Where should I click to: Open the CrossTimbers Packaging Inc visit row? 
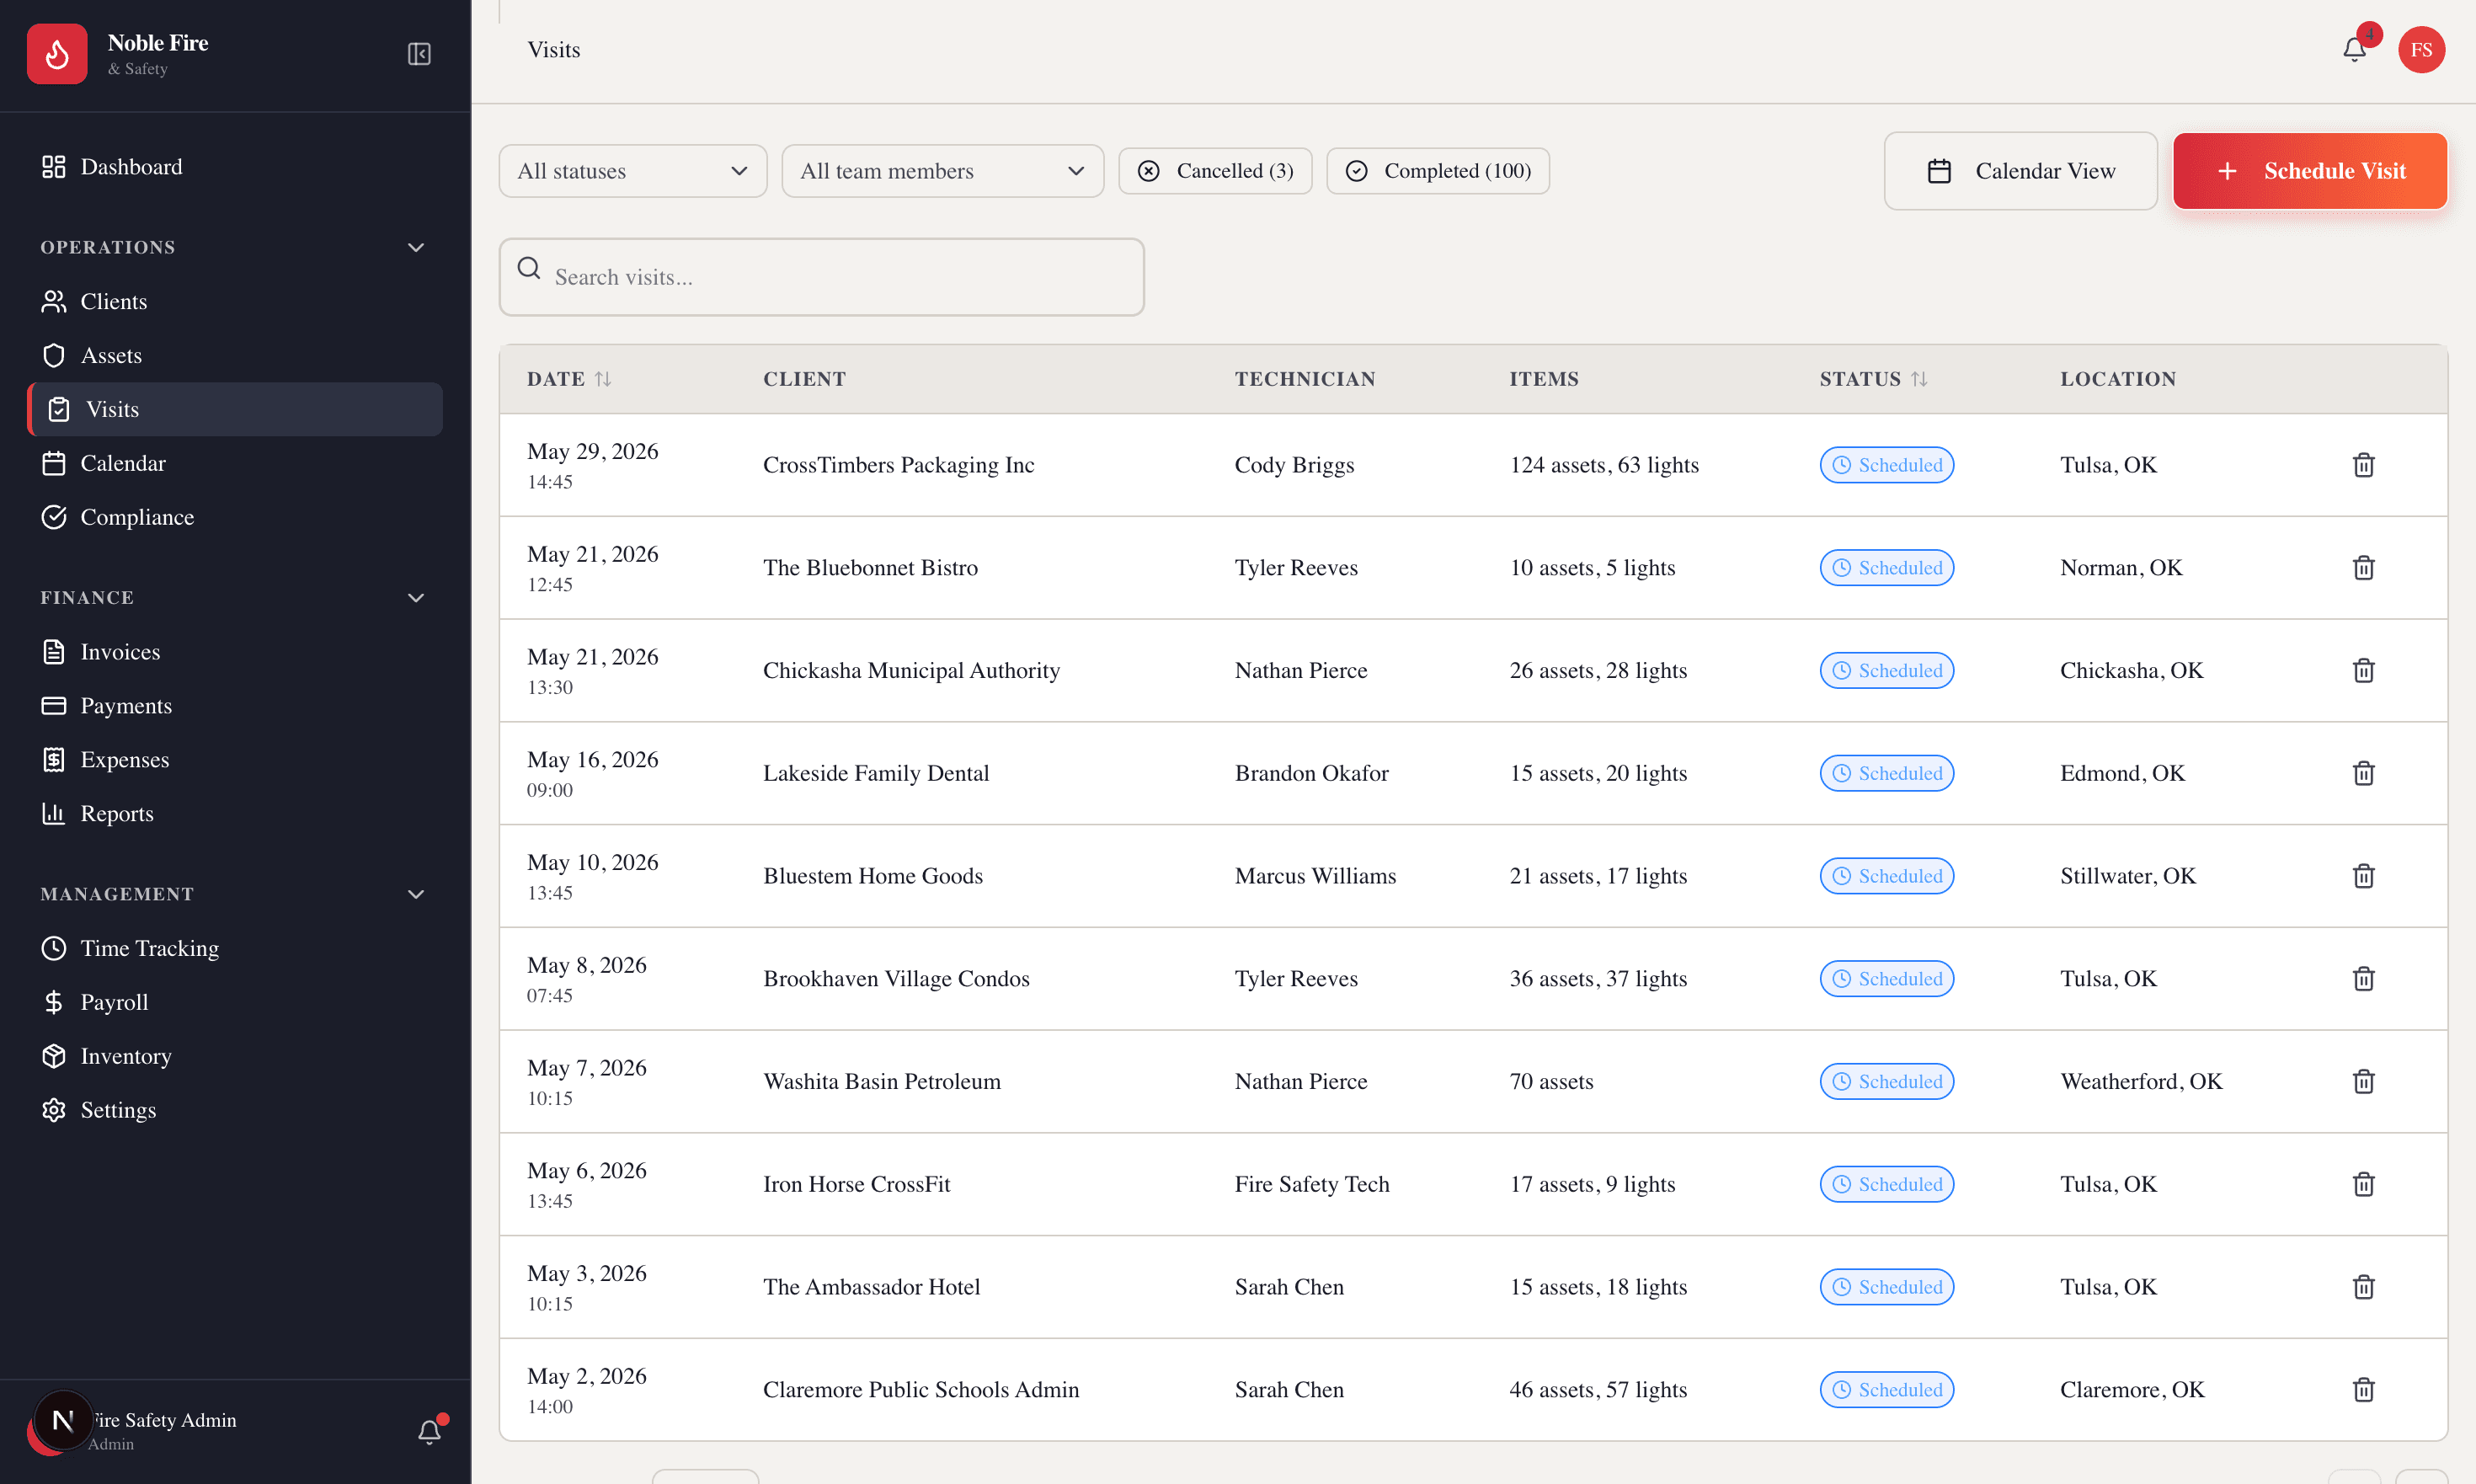(x=1473, y=465)
